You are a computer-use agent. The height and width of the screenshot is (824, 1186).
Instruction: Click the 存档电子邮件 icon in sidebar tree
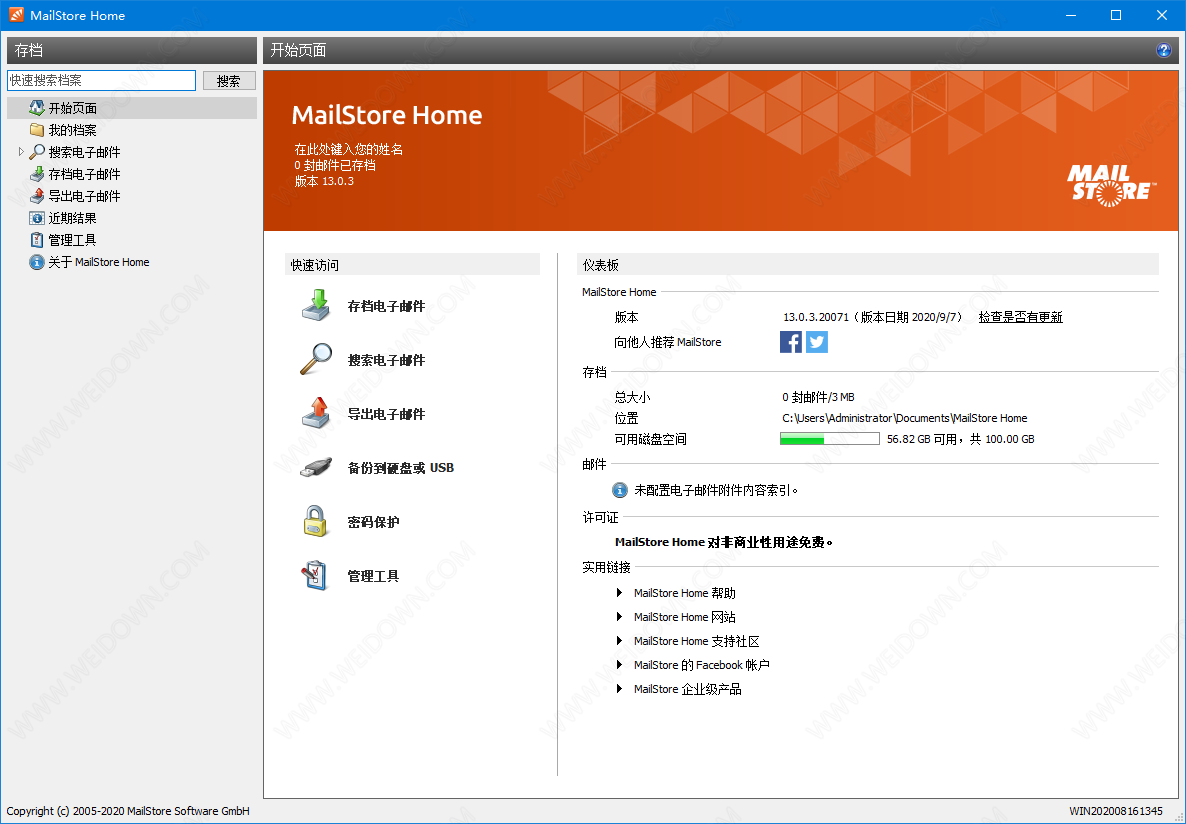(36, 174)
